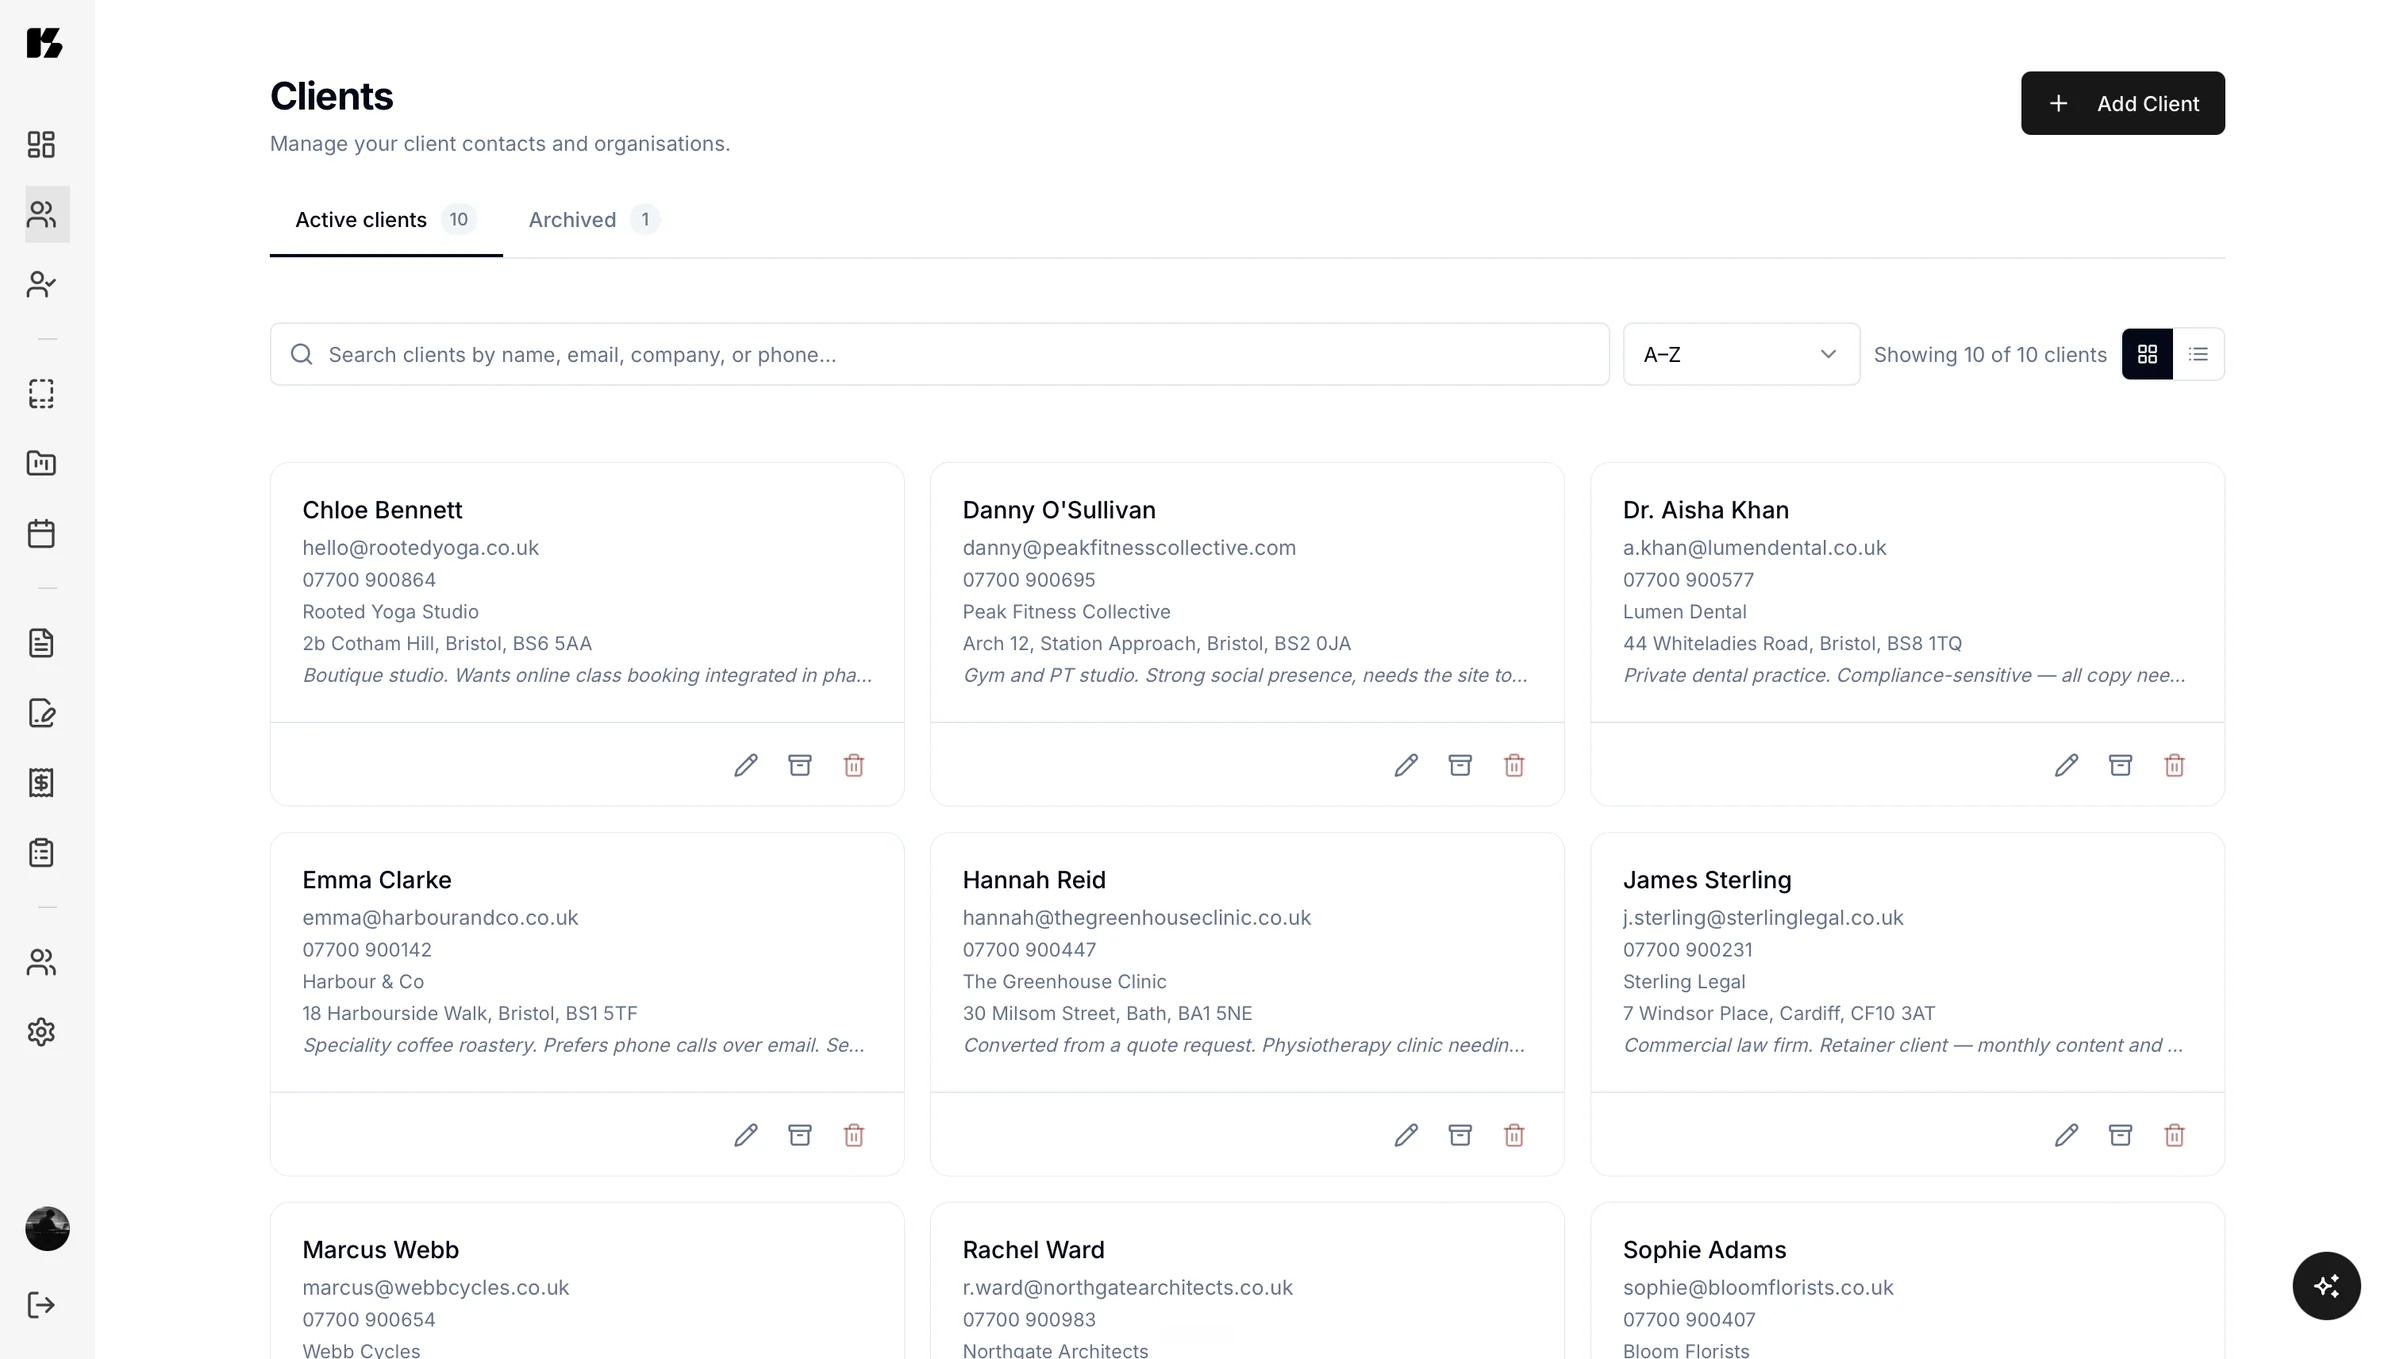Delete Danny O'Sullivan client
This screenshot has width=2400, height=1359.
(1514, 765)
